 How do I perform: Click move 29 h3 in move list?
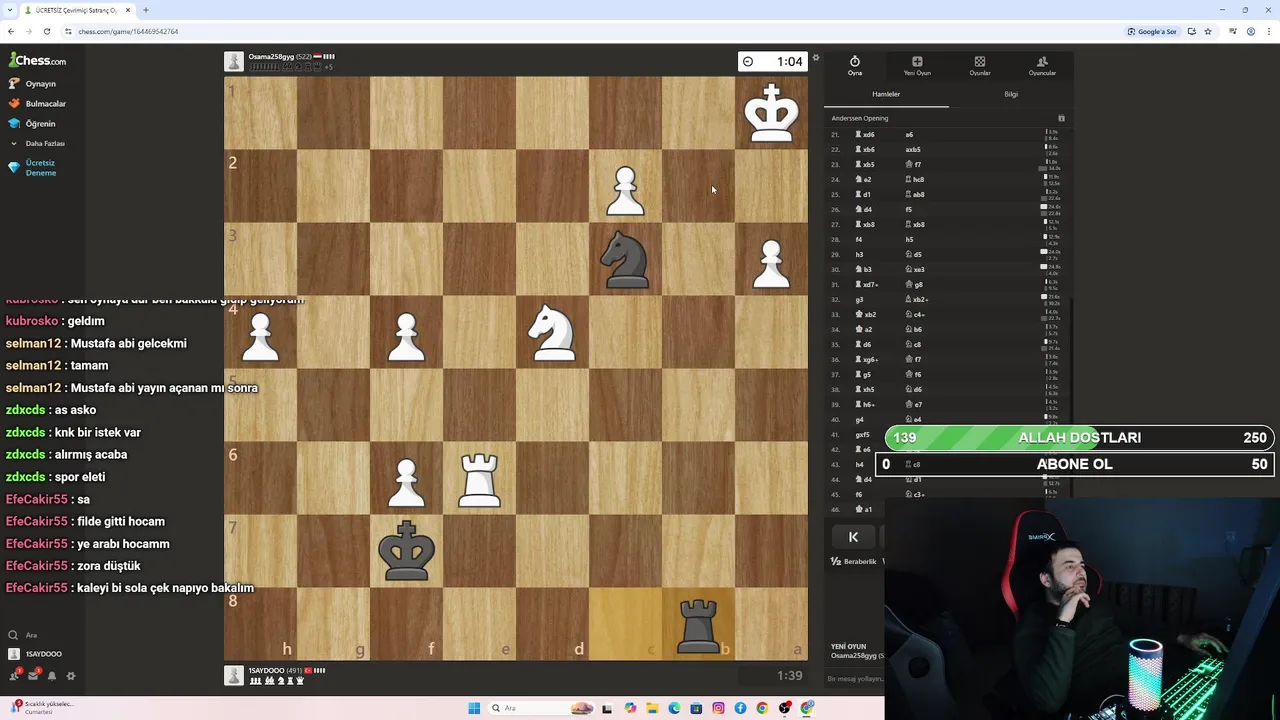click(859, 255)
